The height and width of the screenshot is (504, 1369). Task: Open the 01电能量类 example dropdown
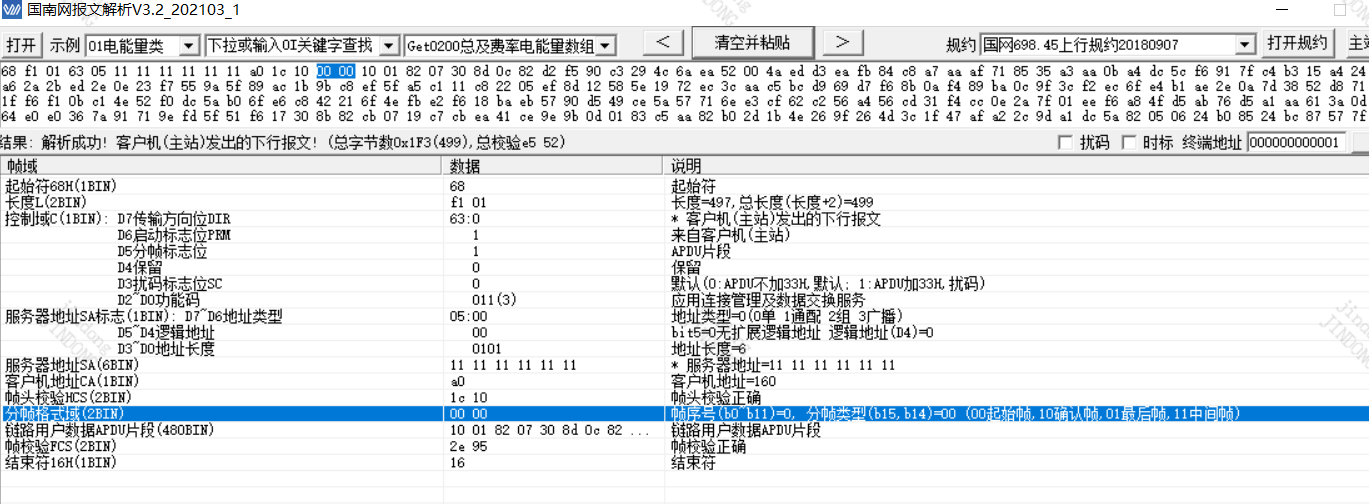tap(189, 46)
